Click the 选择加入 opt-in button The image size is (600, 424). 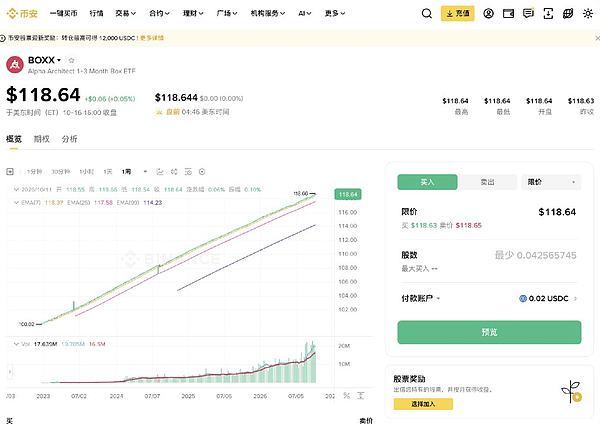click(x=423, y=404)
